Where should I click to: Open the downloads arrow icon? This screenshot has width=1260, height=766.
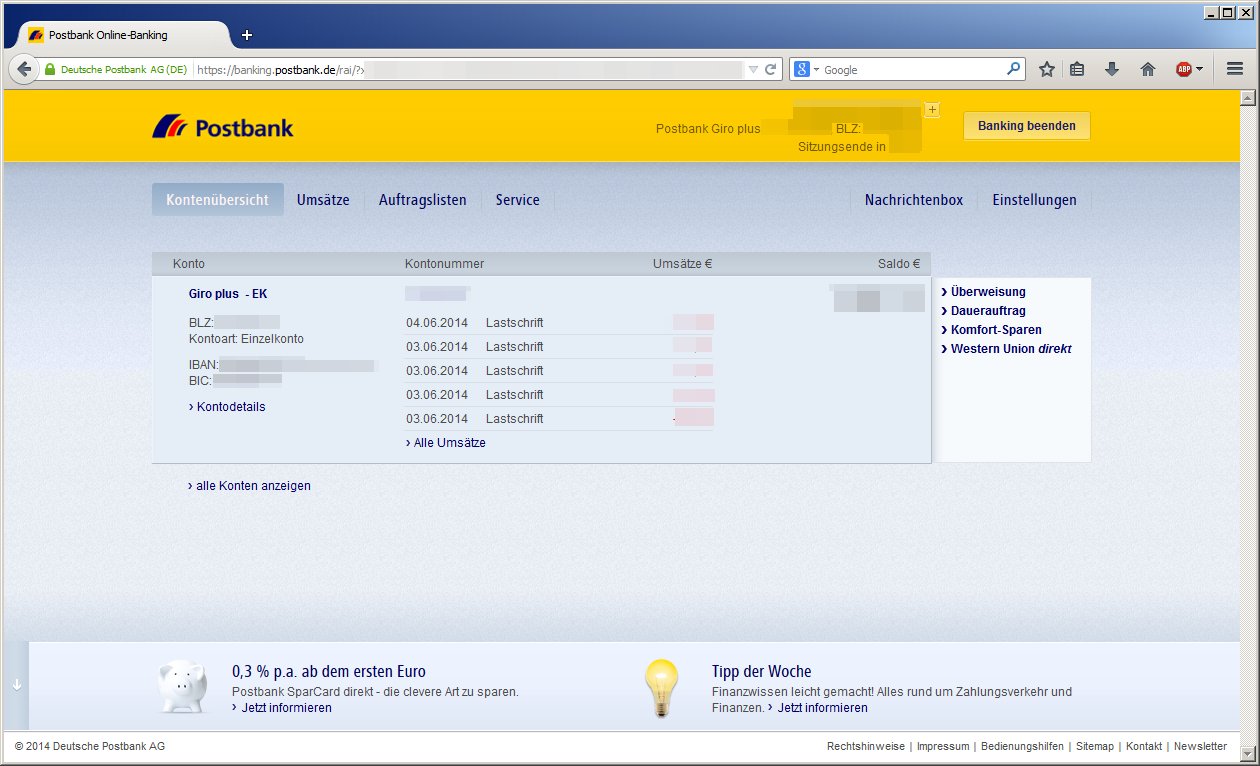[x=1111, y=70]
